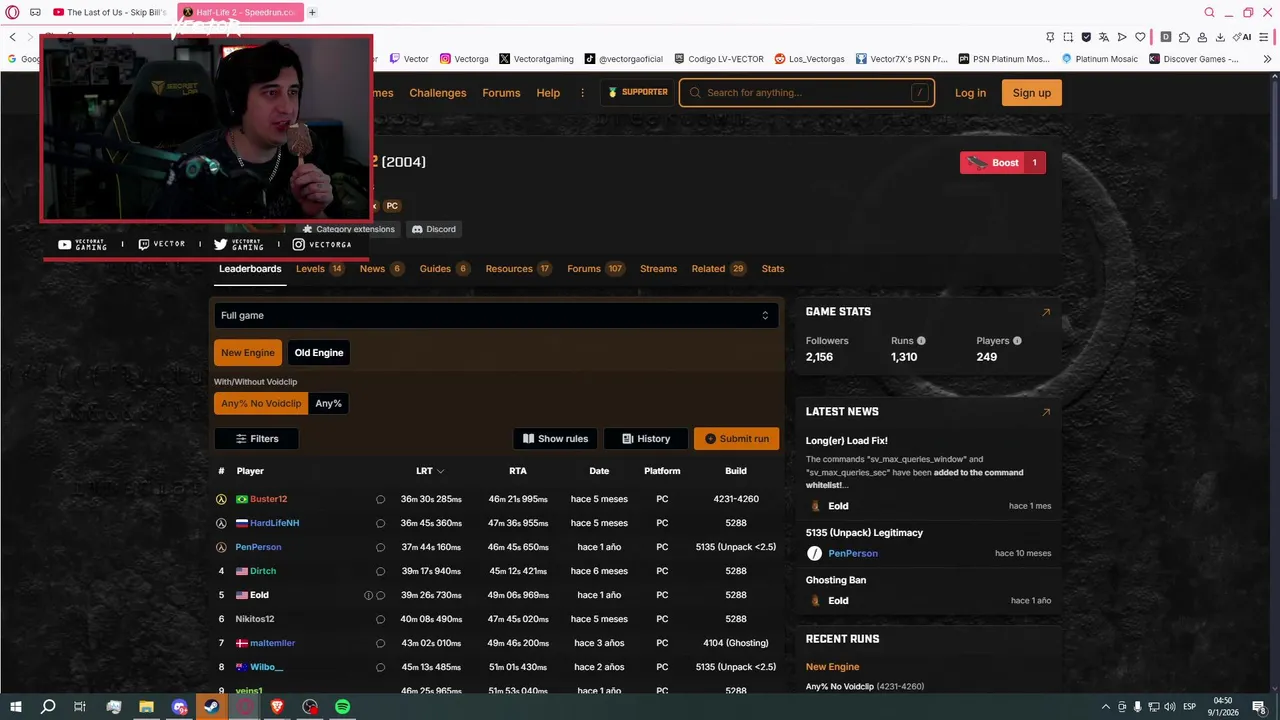Expand Game Stats arrow icon
Image resolution: width=1280 pixels, height=720 pixels.
(x=1046, y=312)
